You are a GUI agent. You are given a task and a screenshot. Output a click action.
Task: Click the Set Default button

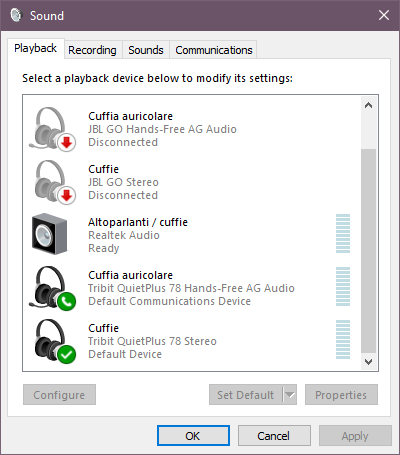pyautogui.click(x=246, y=395)
